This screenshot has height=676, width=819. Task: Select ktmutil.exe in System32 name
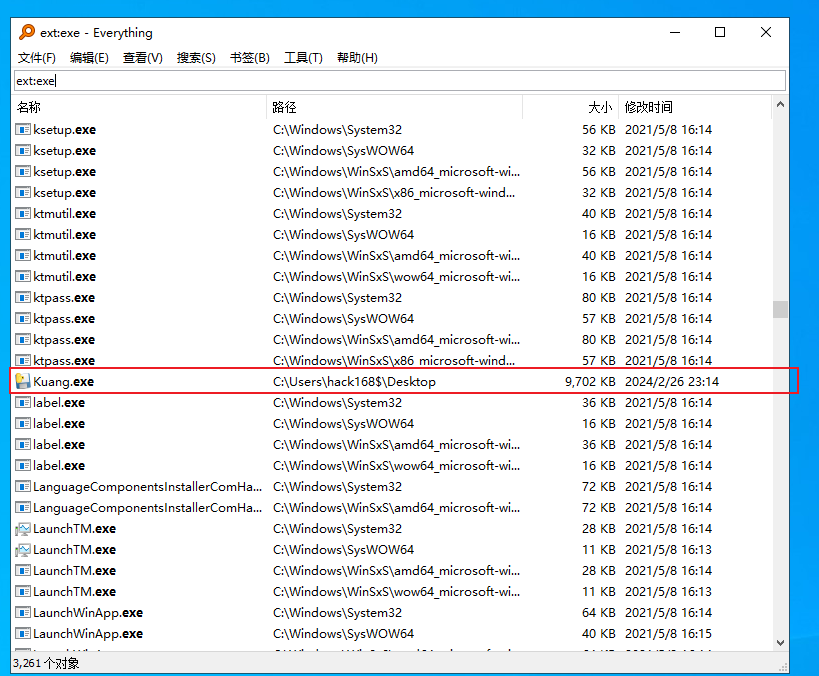click(x=65, y=214)
